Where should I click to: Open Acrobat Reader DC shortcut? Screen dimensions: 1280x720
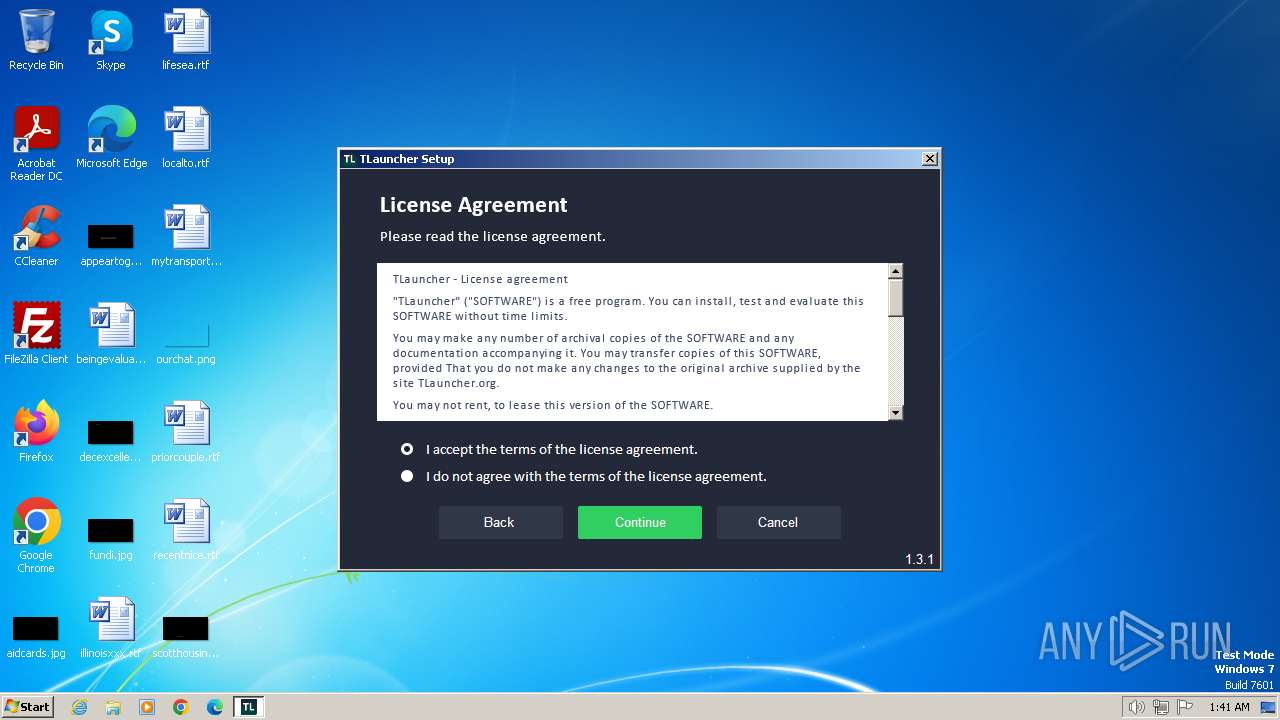coord(36,143)
